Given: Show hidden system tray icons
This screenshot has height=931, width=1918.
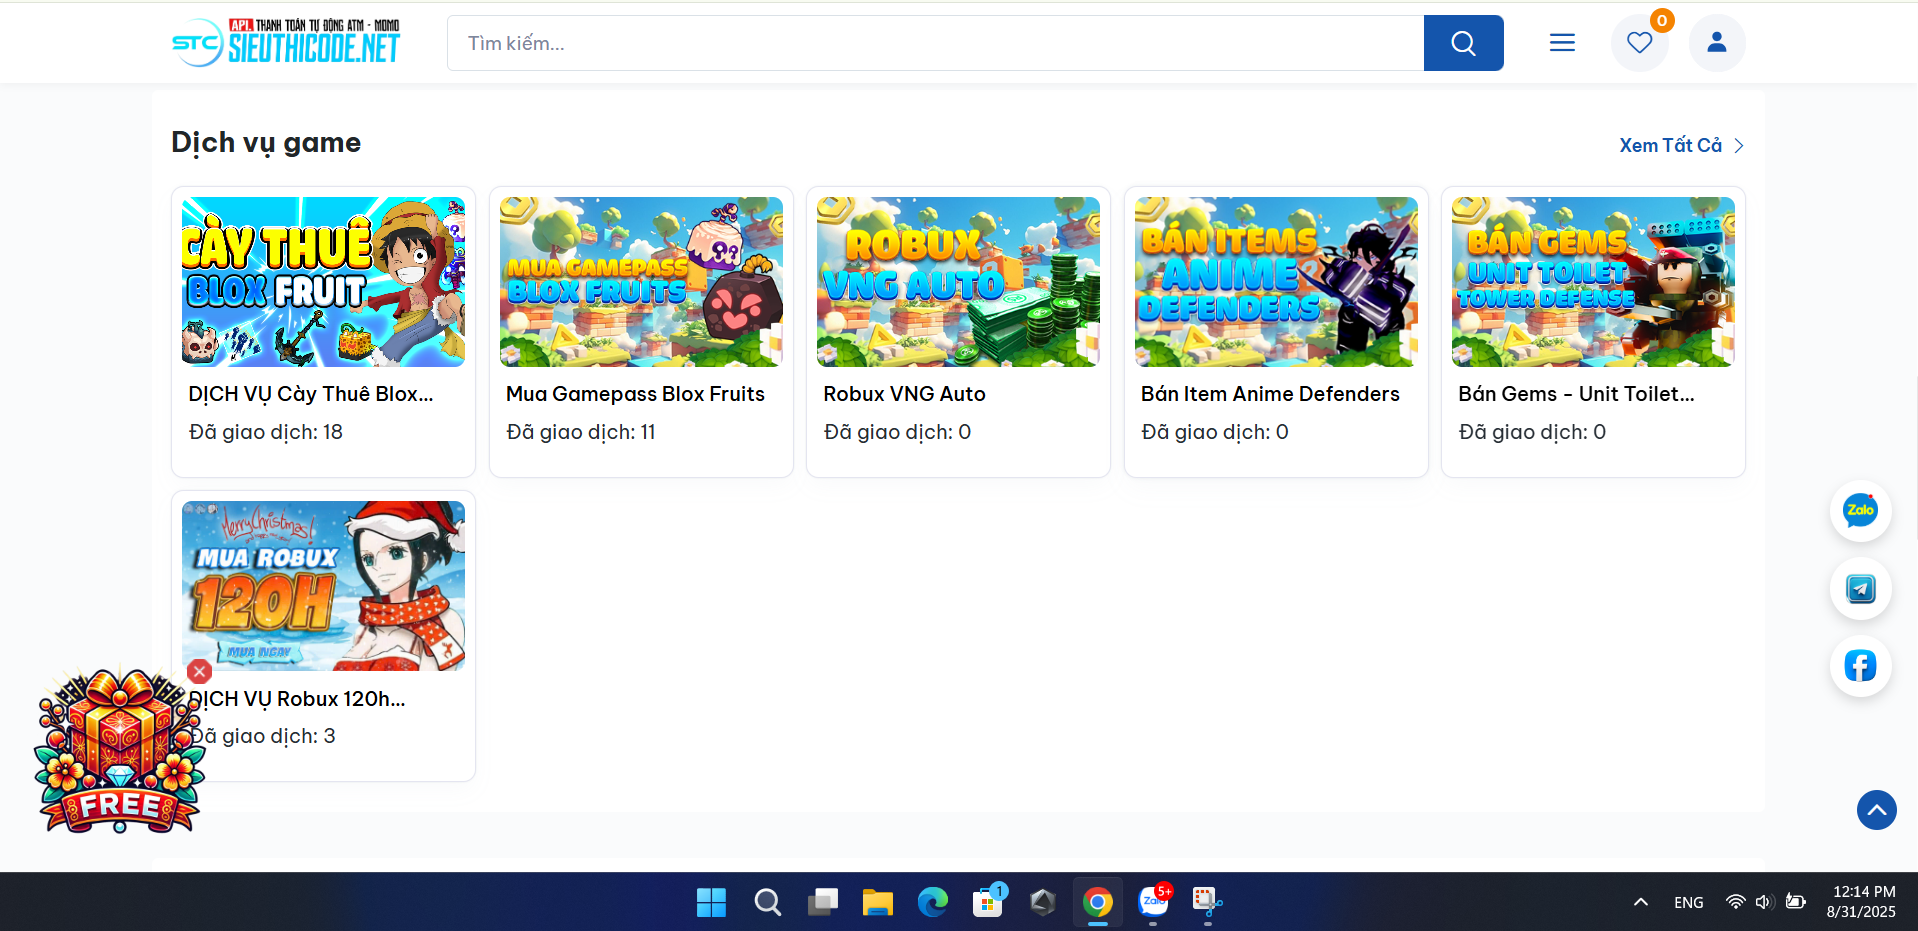Looking at the screenshot, I should coord(1641,902).
